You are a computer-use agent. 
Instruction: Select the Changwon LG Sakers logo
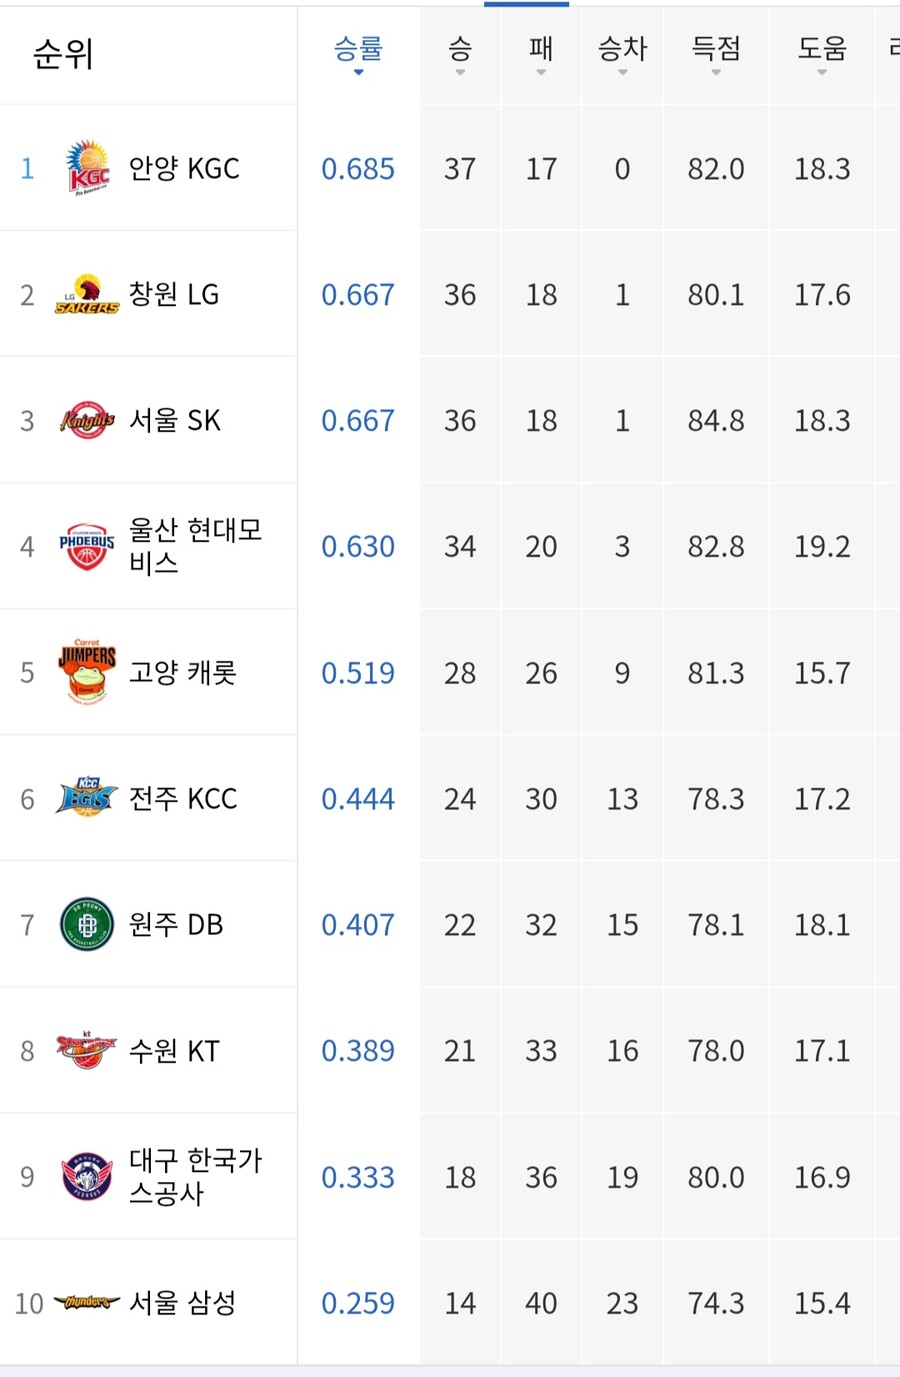click(x=86, y=294)
